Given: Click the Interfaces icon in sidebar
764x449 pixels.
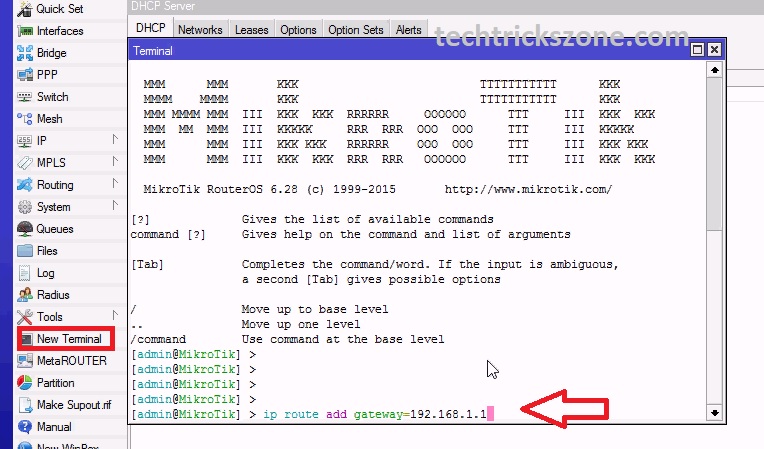Looking at the screenshot, I should 24,30.
